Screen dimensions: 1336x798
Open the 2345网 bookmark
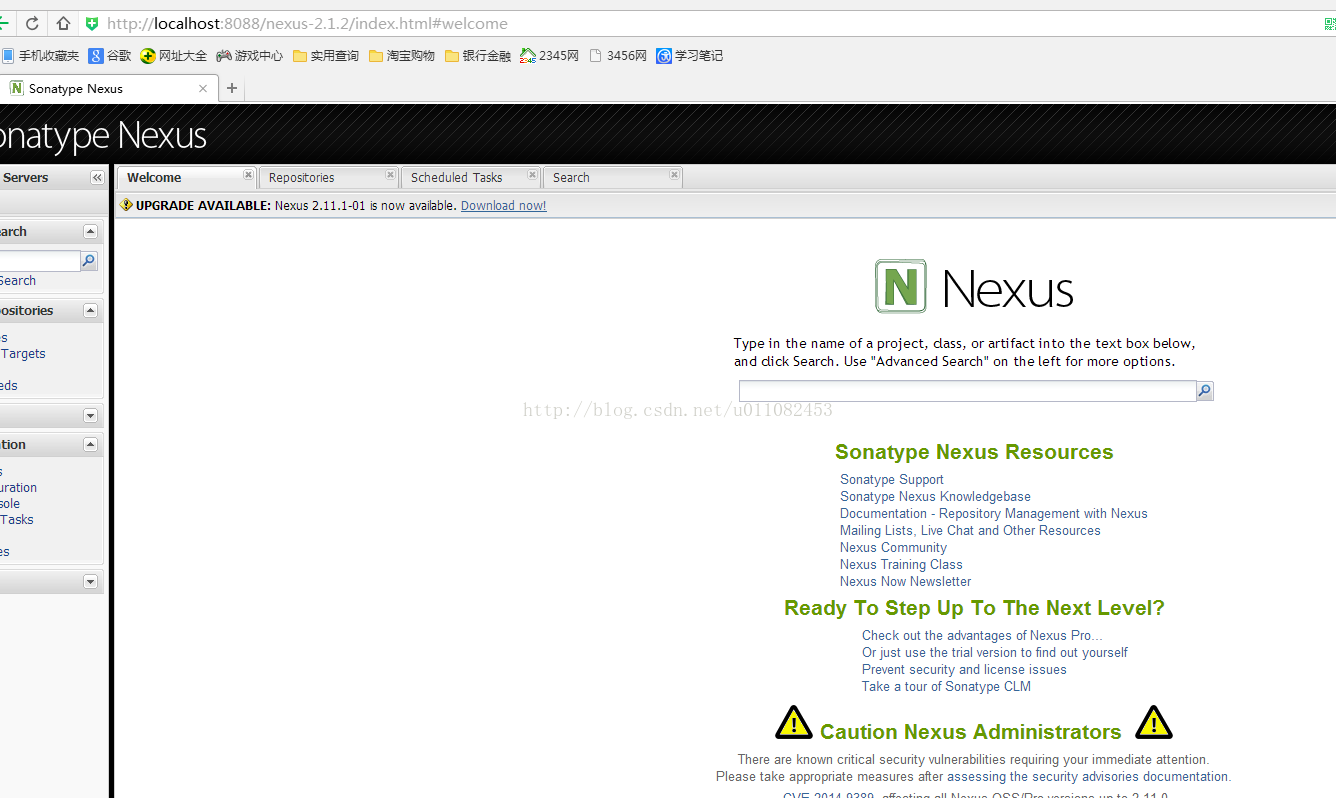pos(550,56)
